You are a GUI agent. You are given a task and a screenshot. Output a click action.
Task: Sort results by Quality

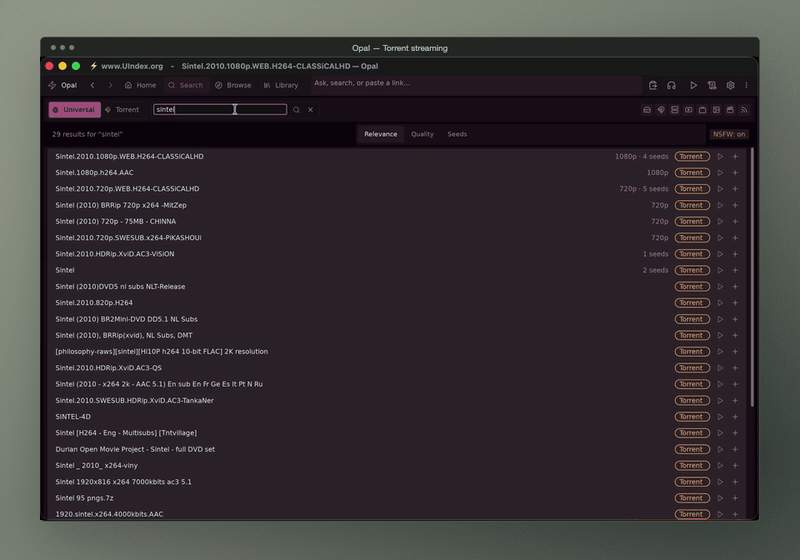point(422,134)
